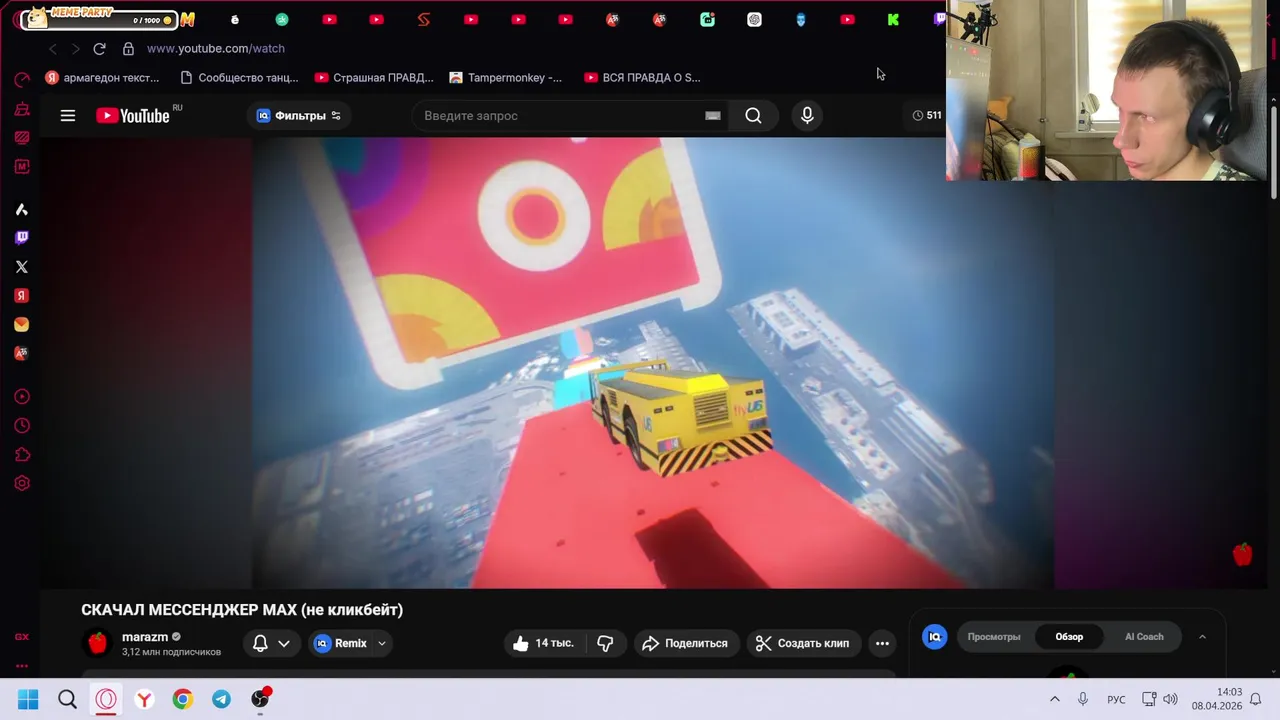Image resolution: width=1280 pixels, height=720 pixels.
Task: Open the orange mail sidebar icon
Action: [22, 325]
